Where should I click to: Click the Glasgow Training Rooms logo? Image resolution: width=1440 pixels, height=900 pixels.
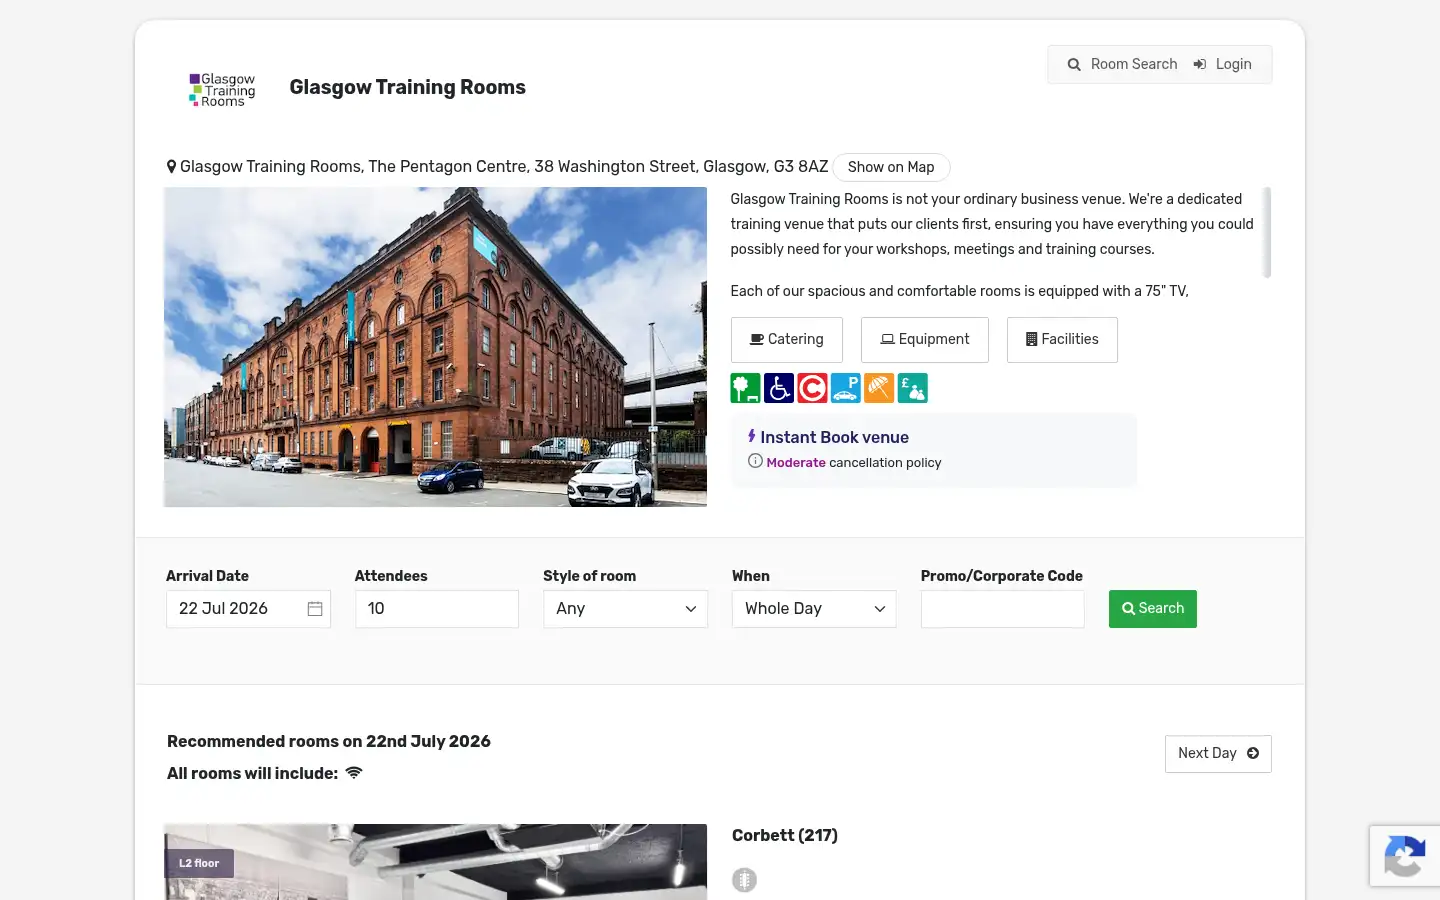coord(222,89)
